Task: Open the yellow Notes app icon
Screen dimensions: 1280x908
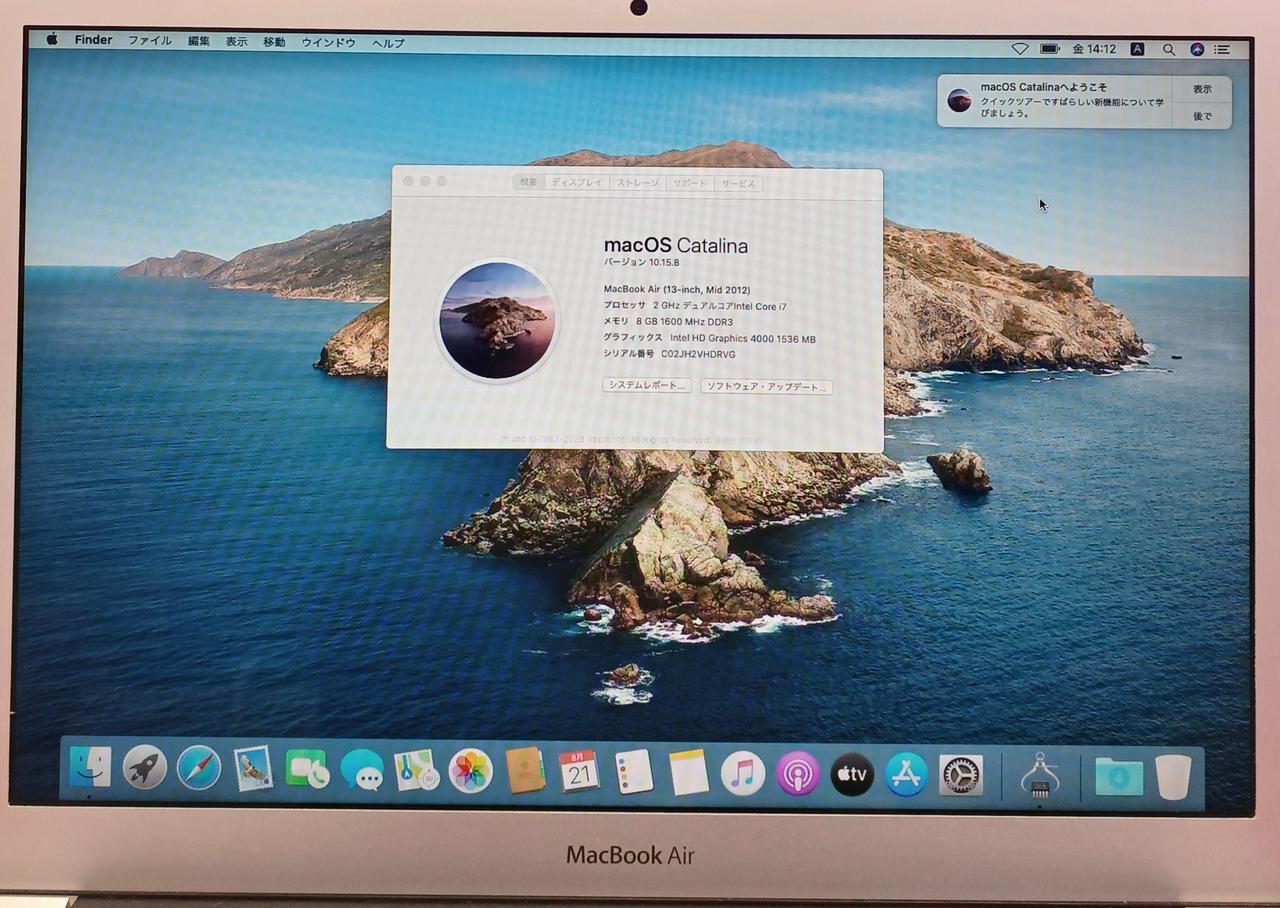Action: pyautogui.click(x=689, y=772)
